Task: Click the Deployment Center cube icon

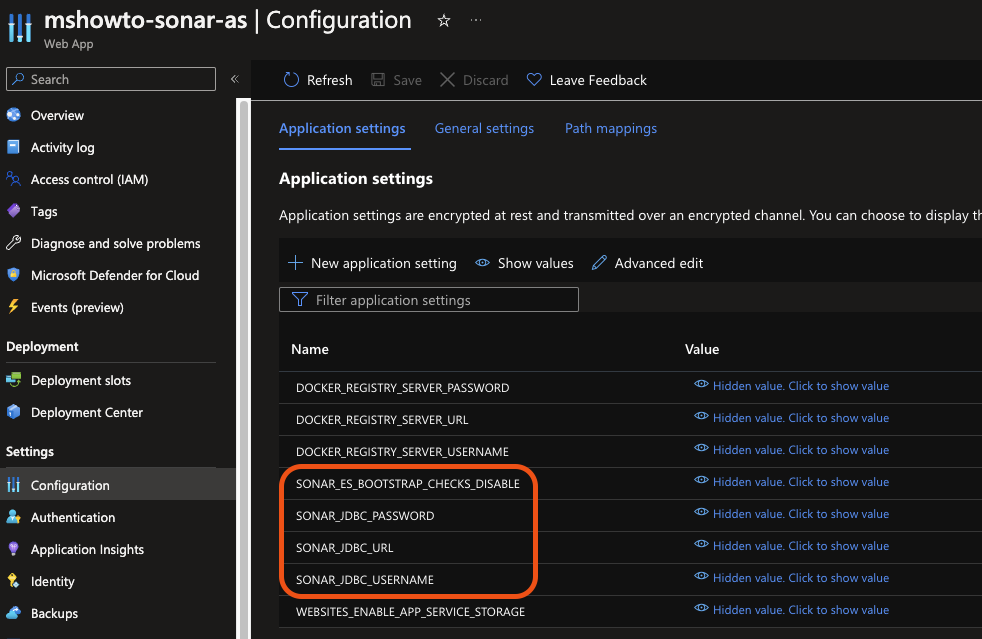Action: click(x=14, y=412)
